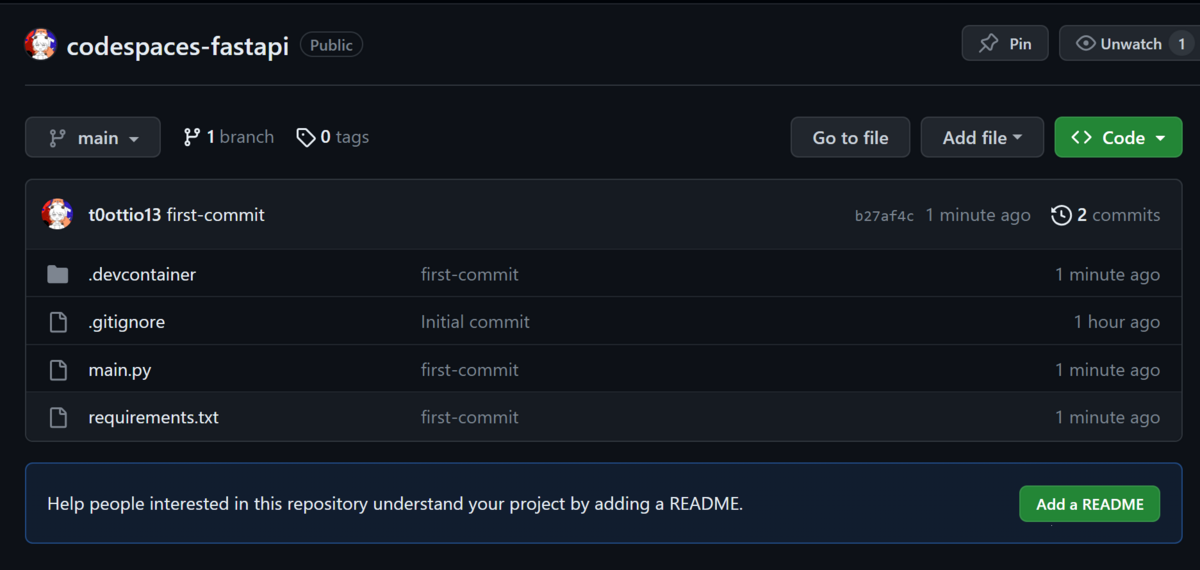Open the requirements.txt file link

153,417
